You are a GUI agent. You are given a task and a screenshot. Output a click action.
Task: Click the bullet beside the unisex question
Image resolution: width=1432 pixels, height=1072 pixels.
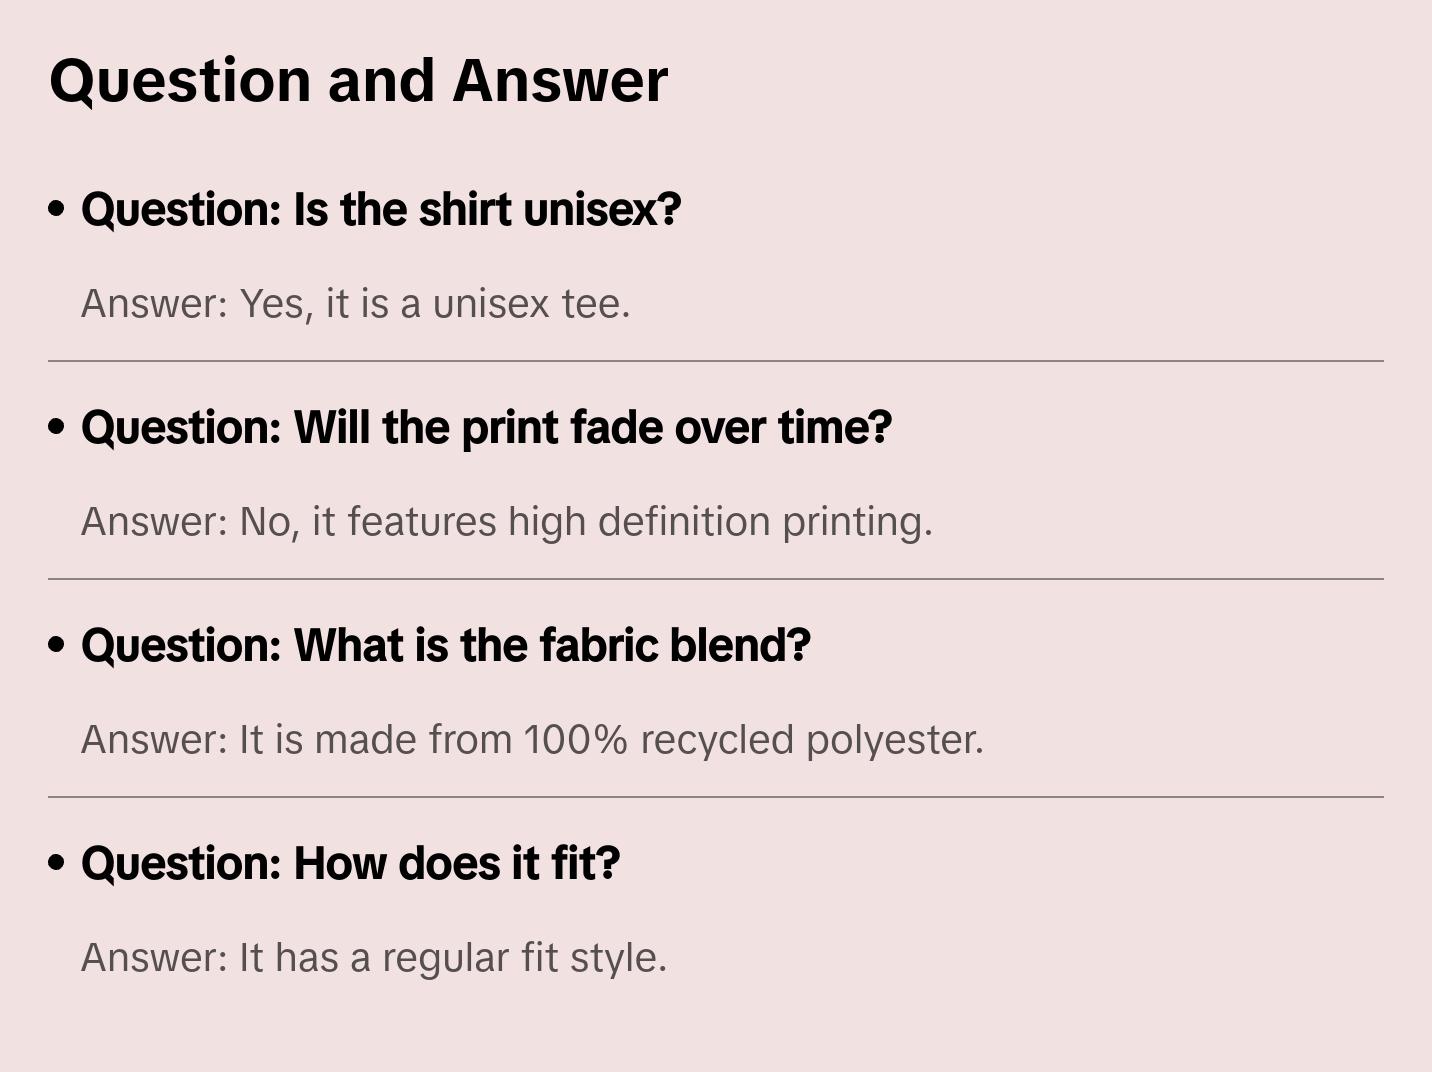tap(57, 210)
